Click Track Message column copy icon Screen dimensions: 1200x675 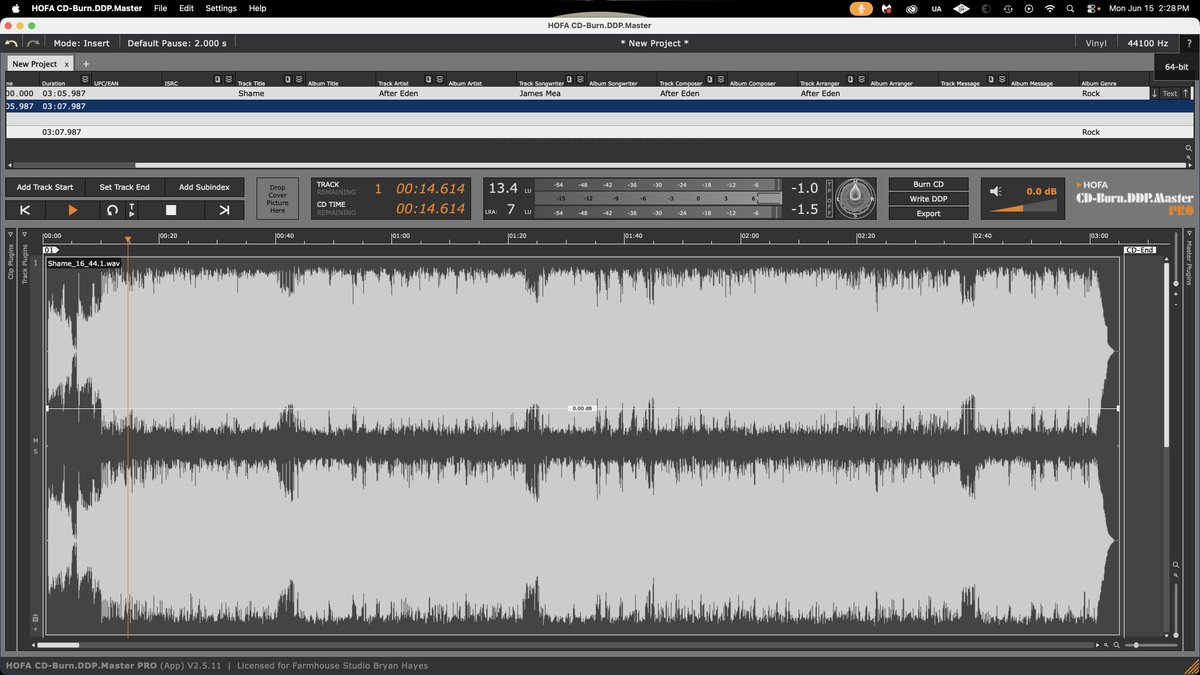click(x=991, y=79)
